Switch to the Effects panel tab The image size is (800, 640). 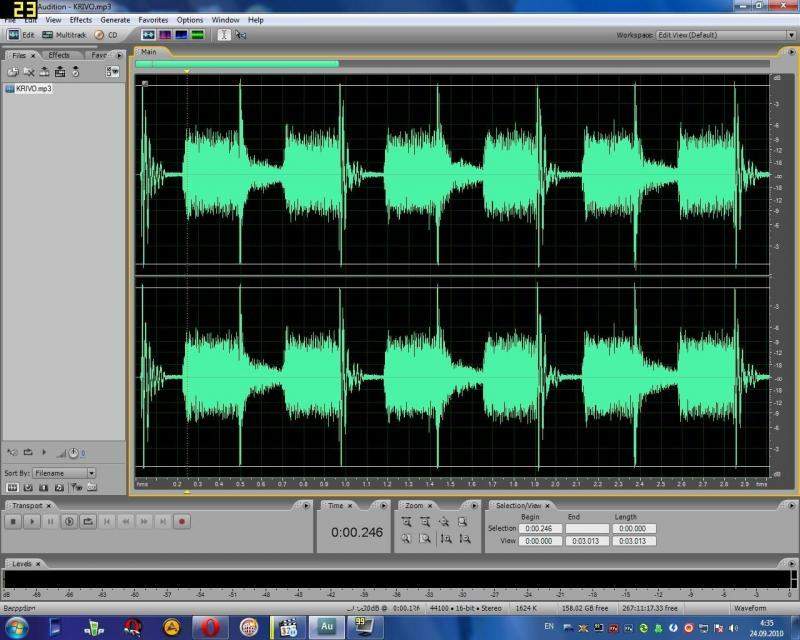tap(59, 55)
